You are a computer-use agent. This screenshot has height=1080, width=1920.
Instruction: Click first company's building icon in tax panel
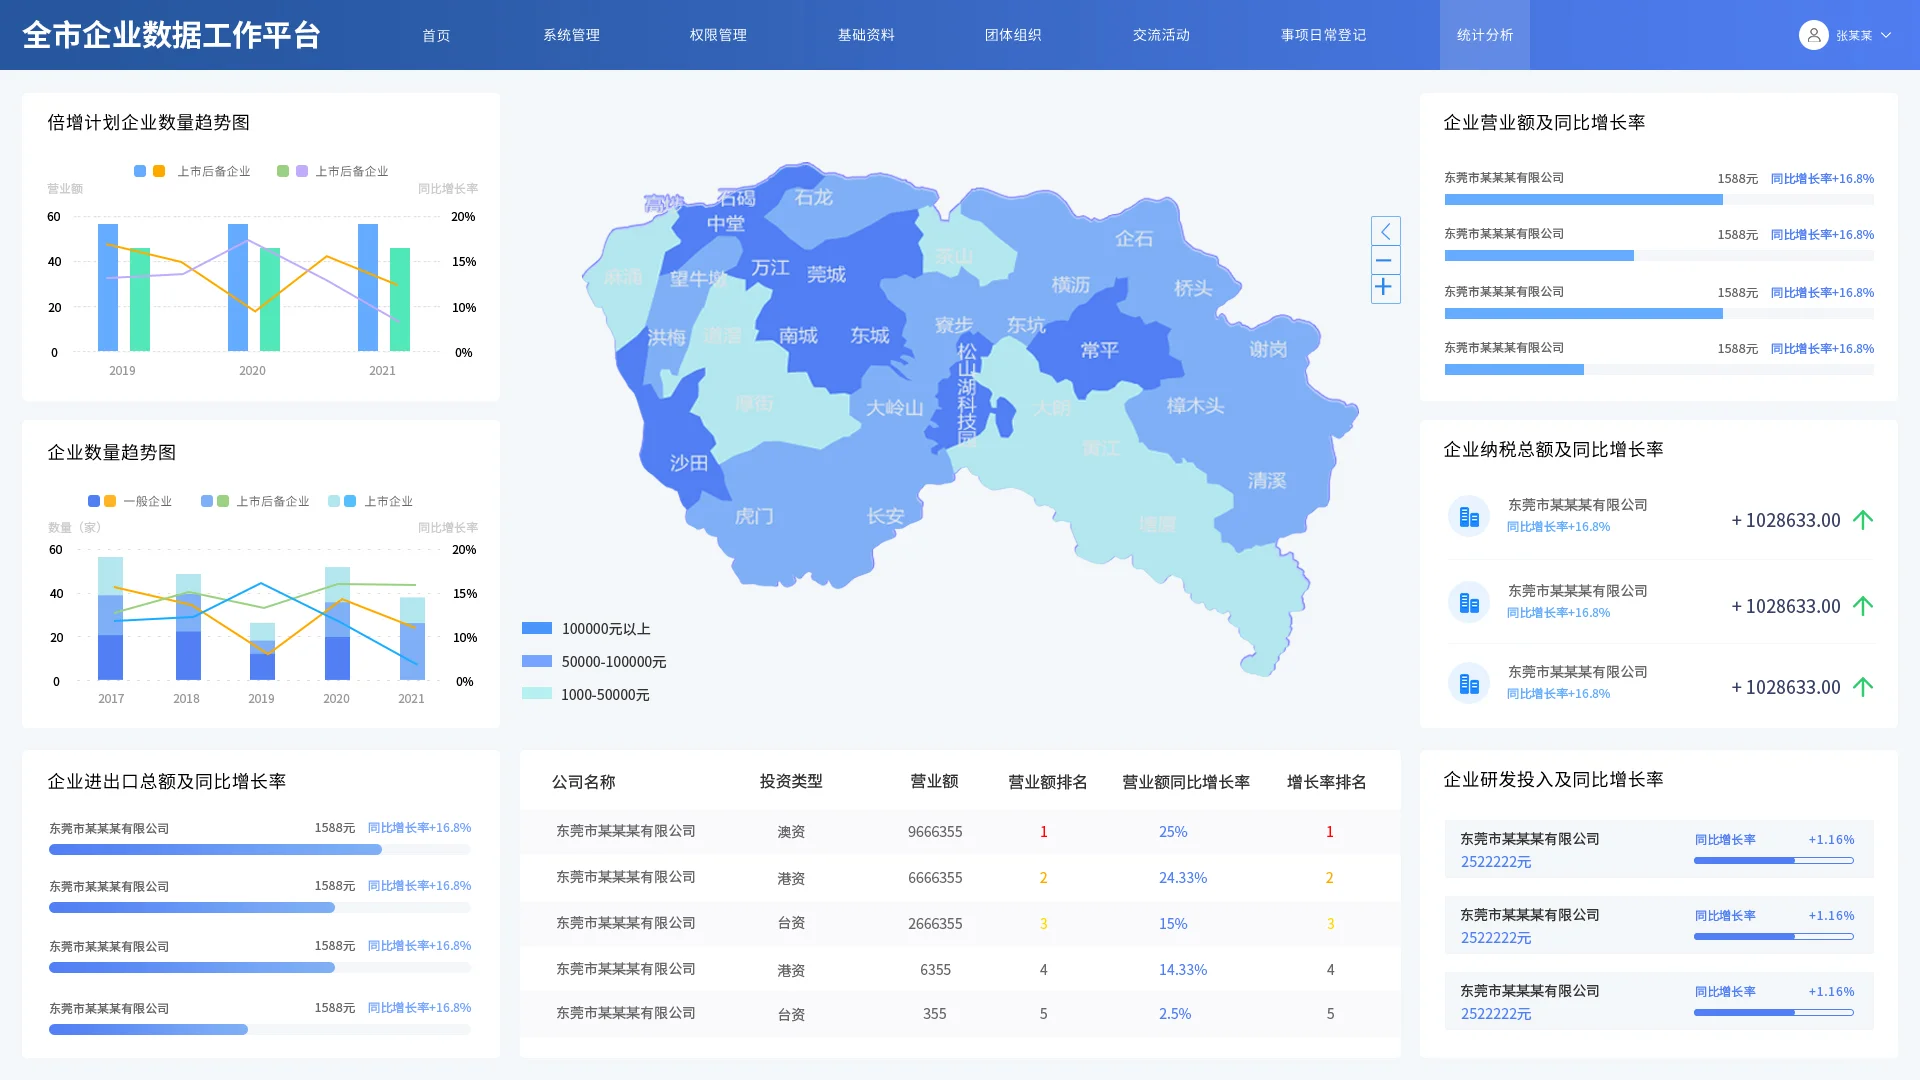(1469, 516)
